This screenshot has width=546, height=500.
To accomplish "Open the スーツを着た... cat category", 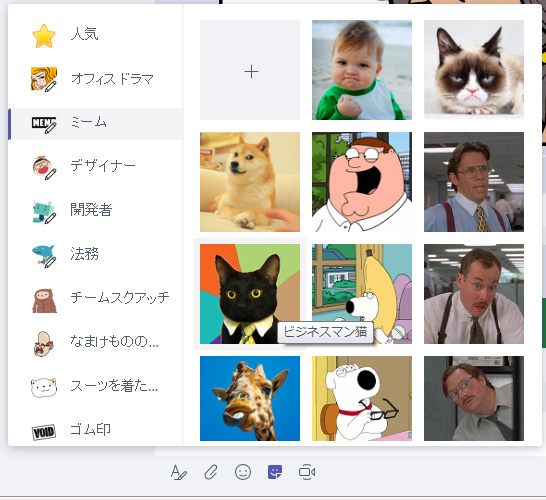I will [x=95, y=386].
